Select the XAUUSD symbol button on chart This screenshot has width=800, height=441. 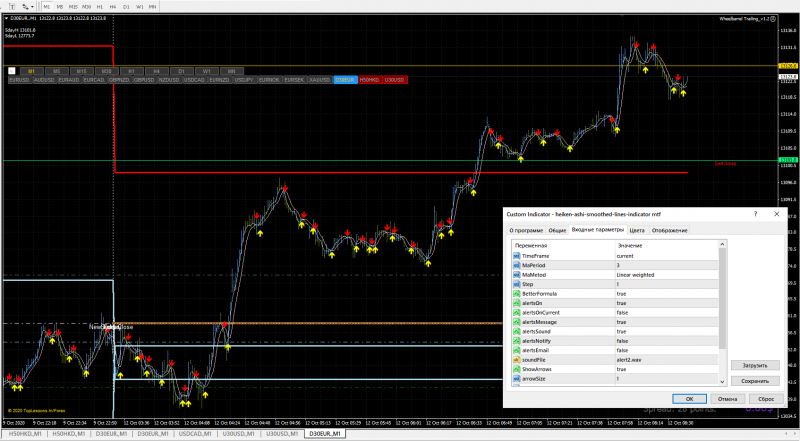point(320,80)
